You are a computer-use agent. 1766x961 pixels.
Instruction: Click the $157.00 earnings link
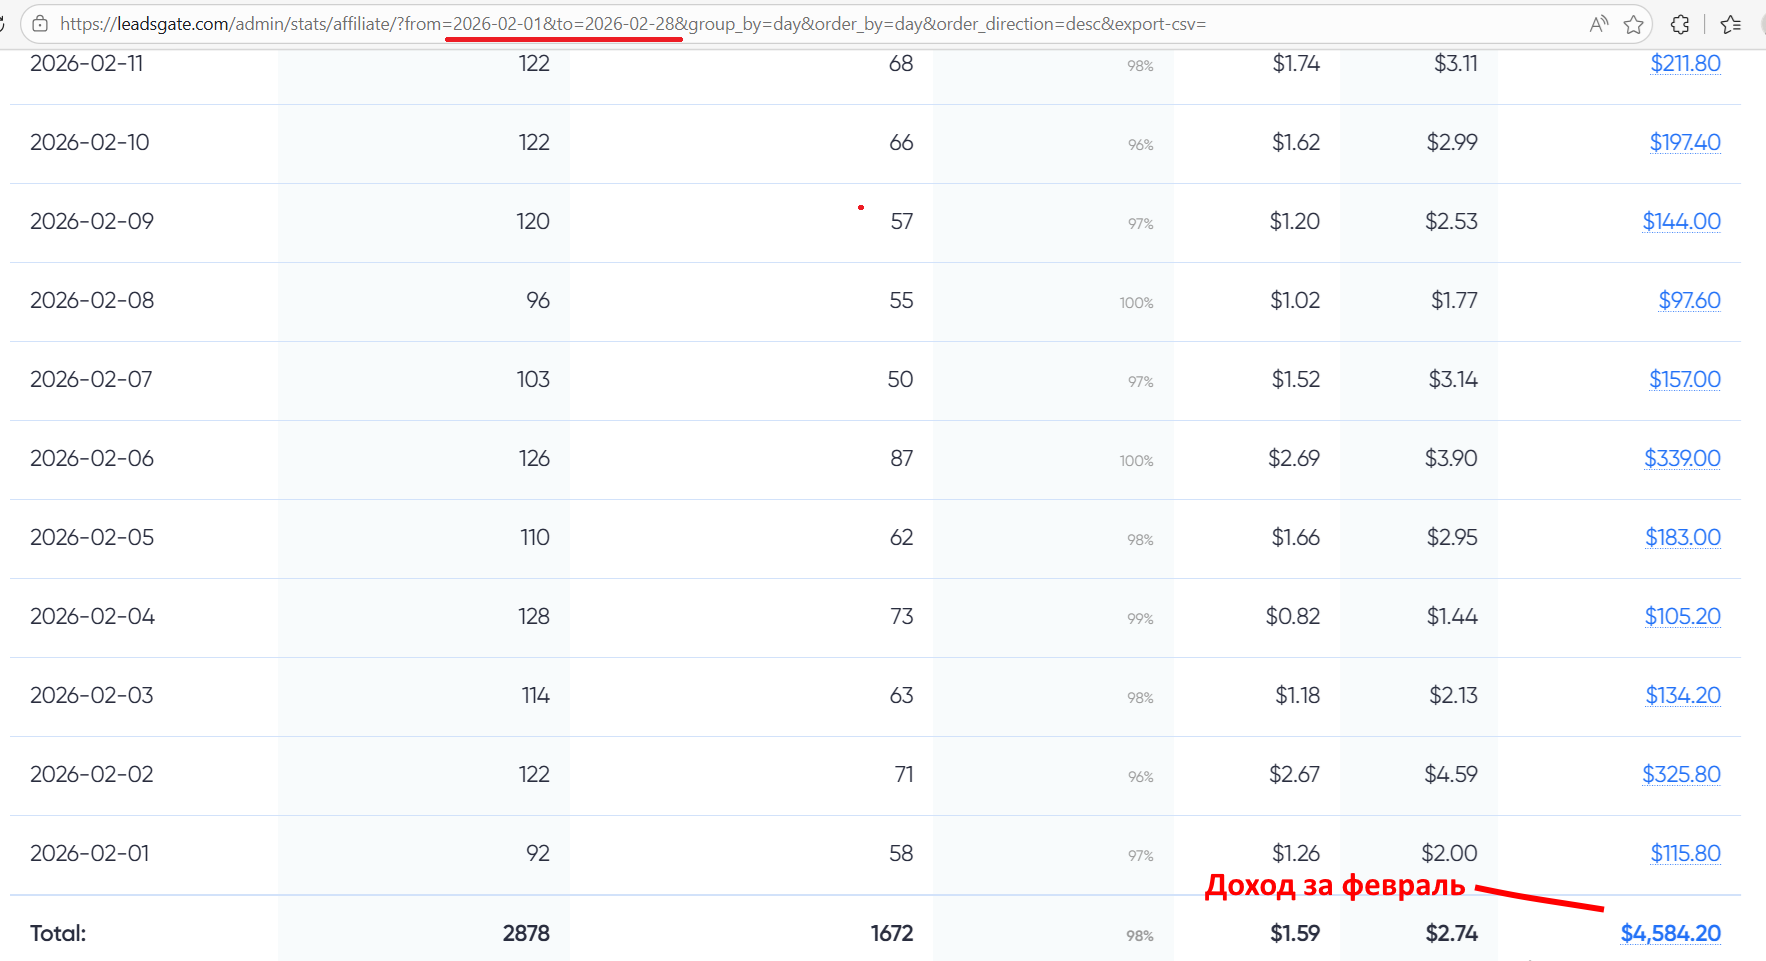tap(1685, 380)
